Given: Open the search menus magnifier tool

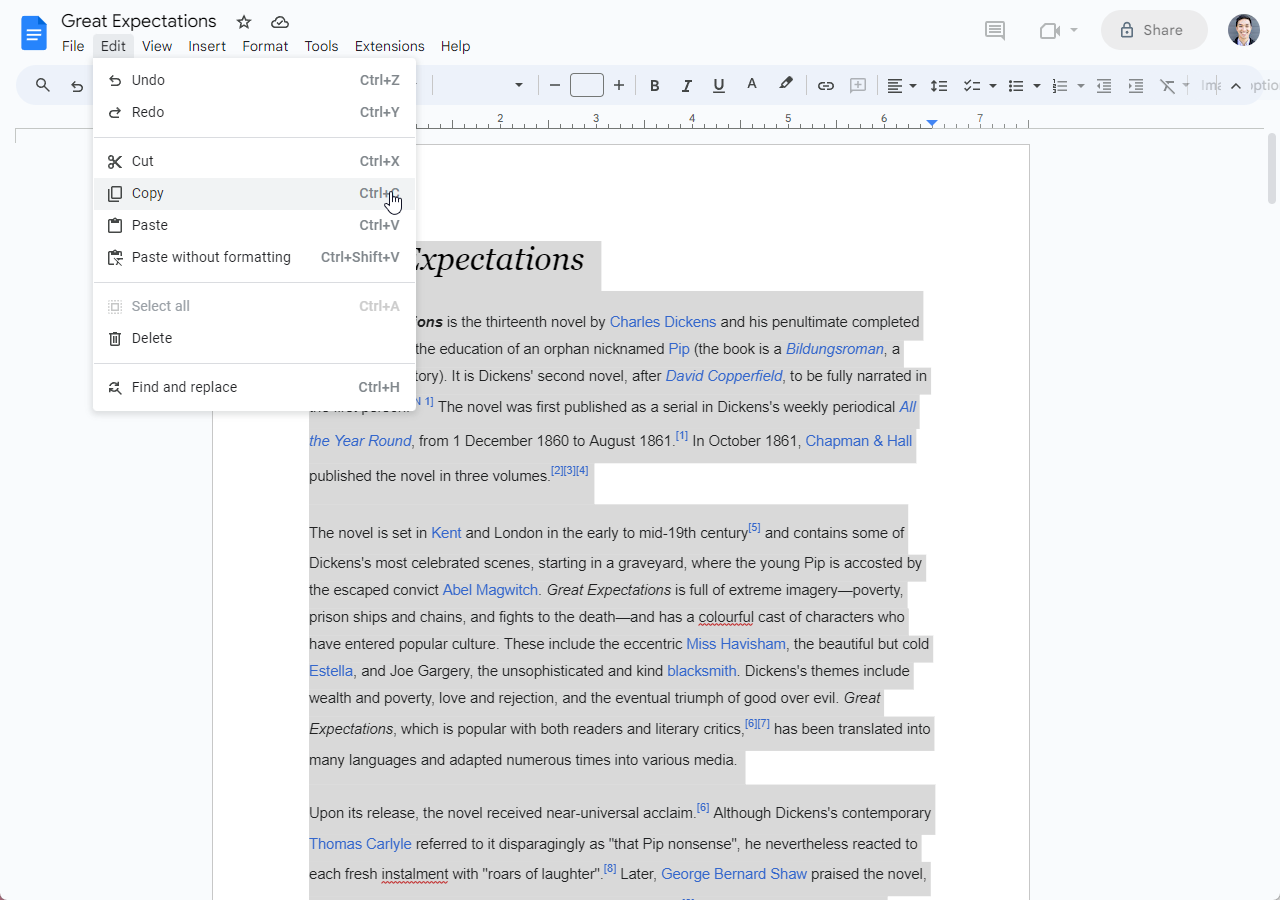Looking at the screenshot, I should 43,86.
